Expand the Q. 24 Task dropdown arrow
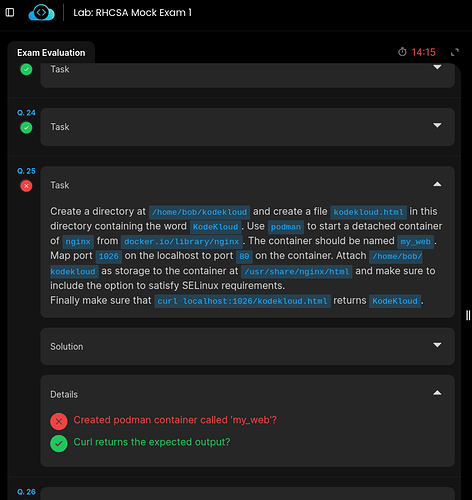Viewport: 472px width, 500px height. (437, 125)
